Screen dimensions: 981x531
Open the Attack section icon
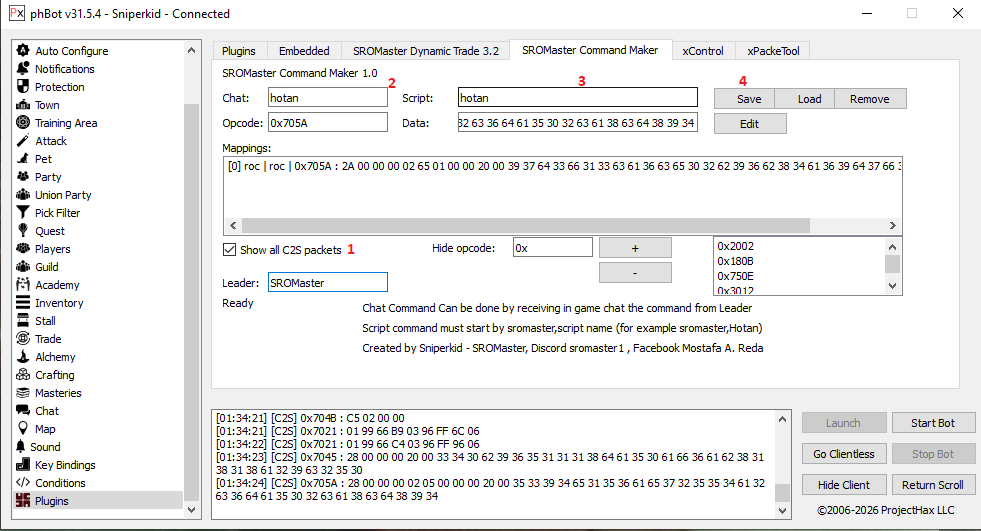coord(23,141)
